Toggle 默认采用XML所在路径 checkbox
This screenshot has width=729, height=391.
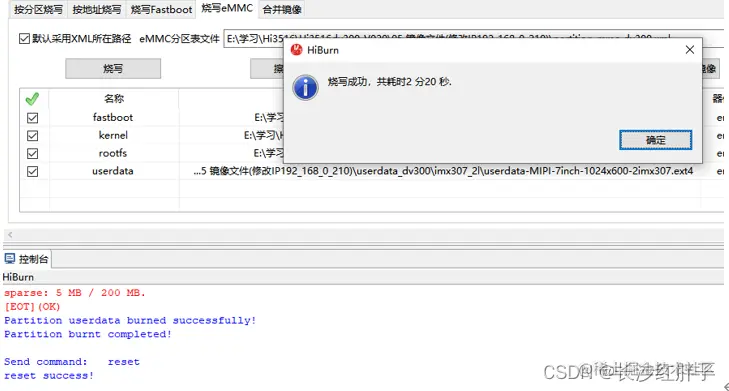pyautogui.click(x=25, y=39)
